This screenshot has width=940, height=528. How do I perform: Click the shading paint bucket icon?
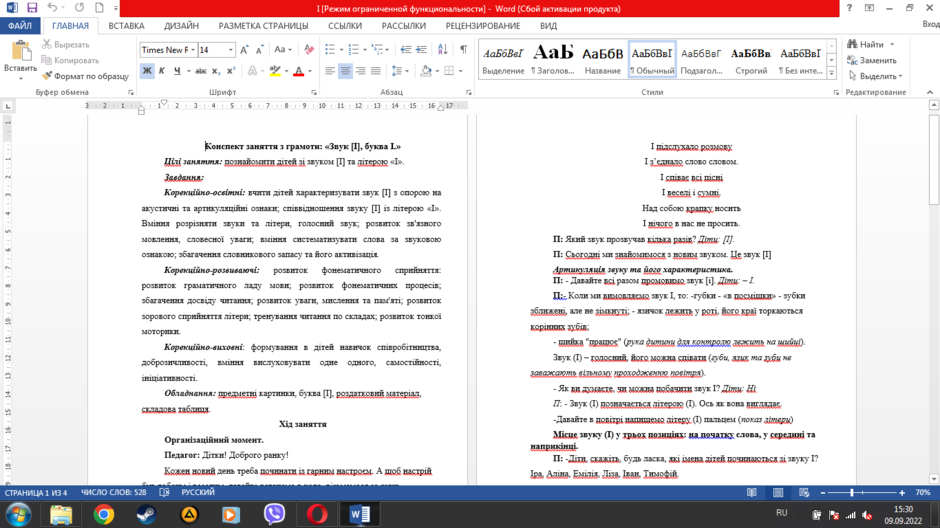pos(426,71)
